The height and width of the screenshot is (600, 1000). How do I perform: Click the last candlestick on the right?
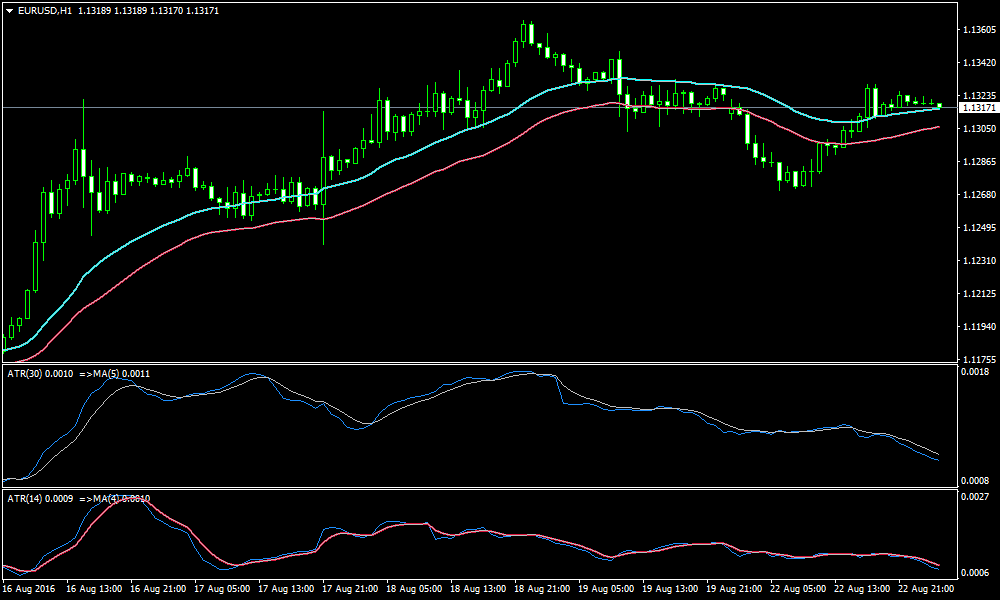940,105
